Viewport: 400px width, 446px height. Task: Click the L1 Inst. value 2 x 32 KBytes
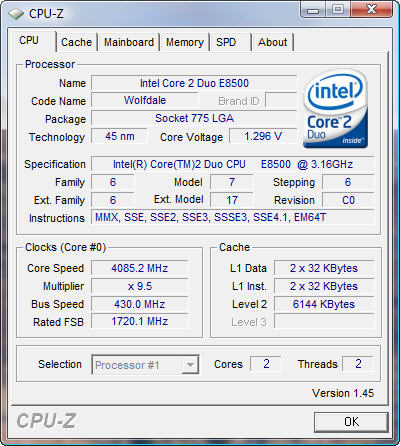tap(324, 286)
